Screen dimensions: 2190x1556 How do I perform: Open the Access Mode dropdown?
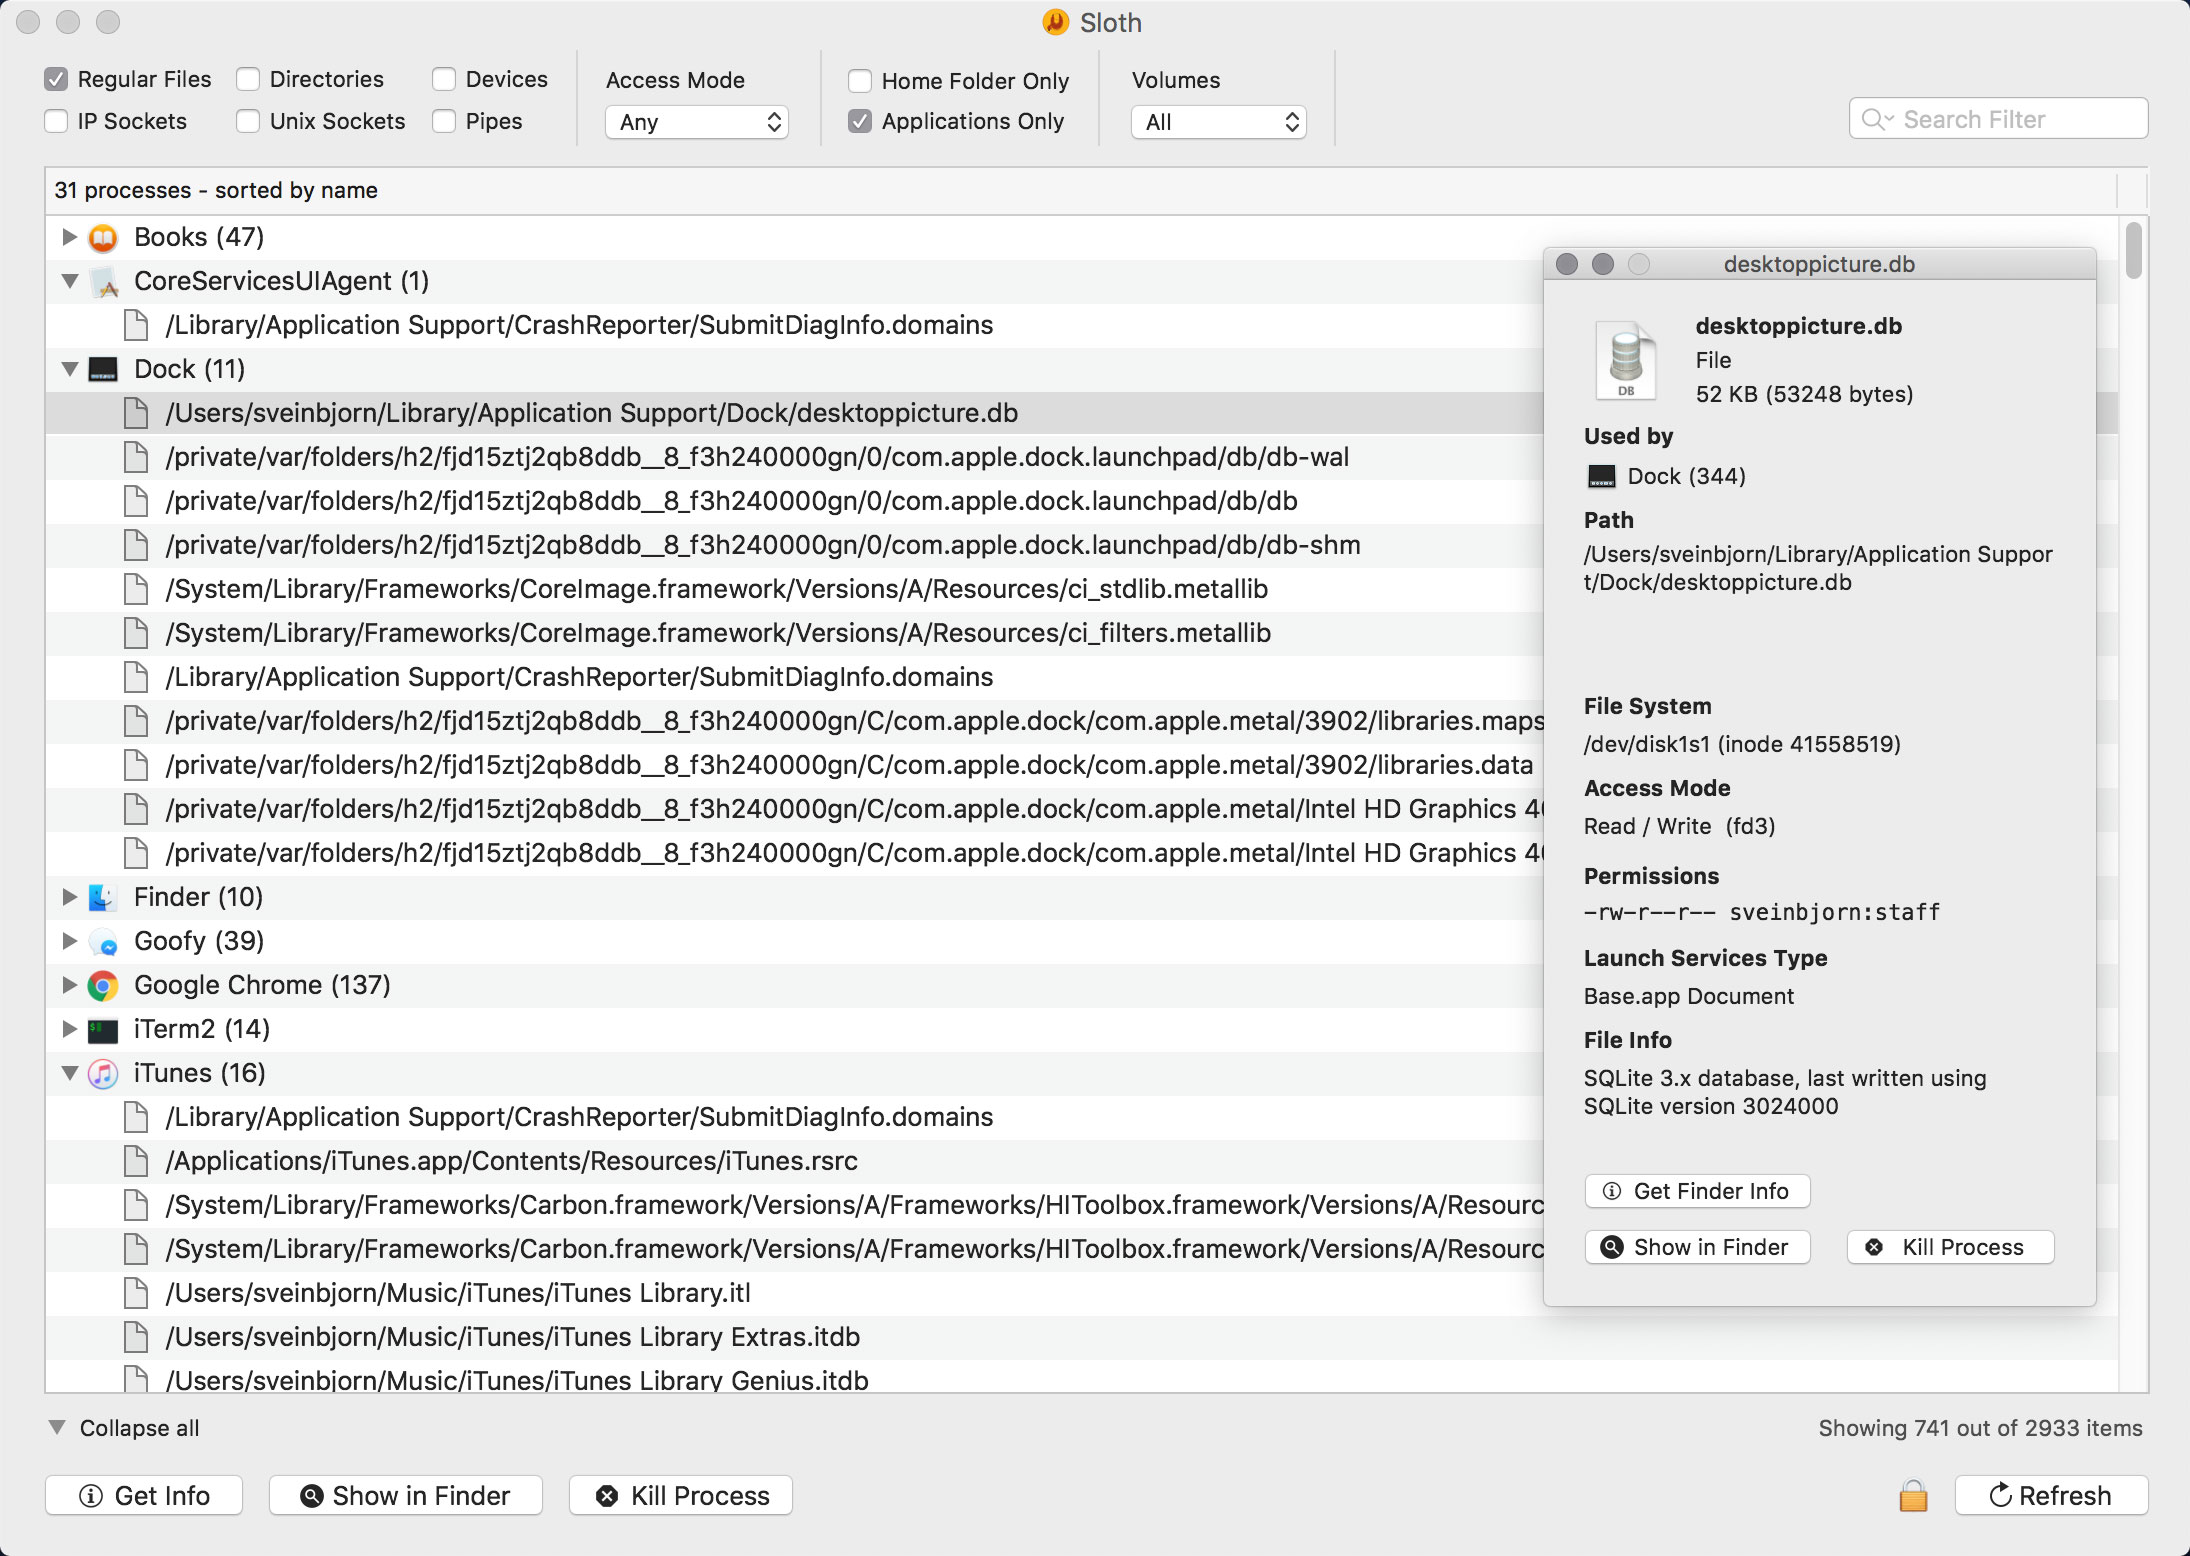click(x=694, y=118)
